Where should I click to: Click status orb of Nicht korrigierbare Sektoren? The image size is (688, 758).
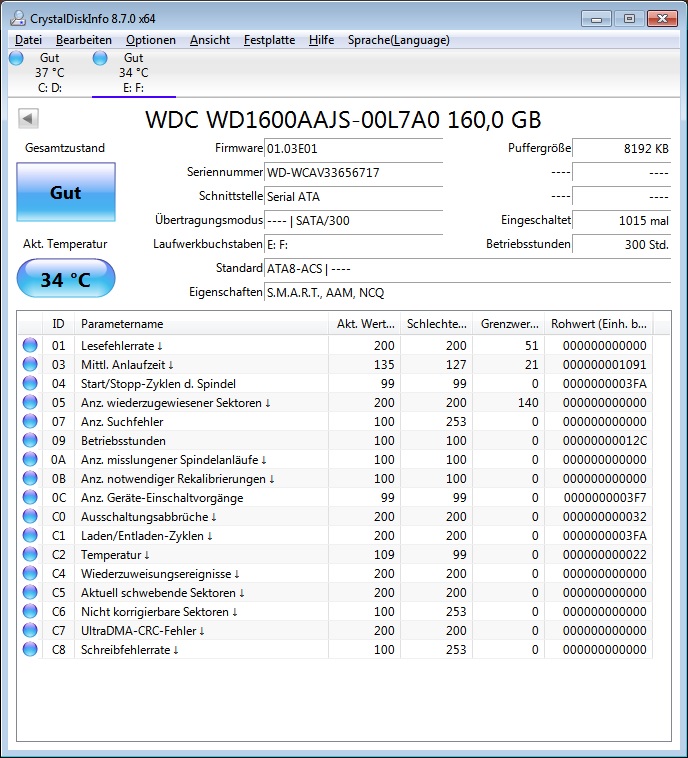30,612
